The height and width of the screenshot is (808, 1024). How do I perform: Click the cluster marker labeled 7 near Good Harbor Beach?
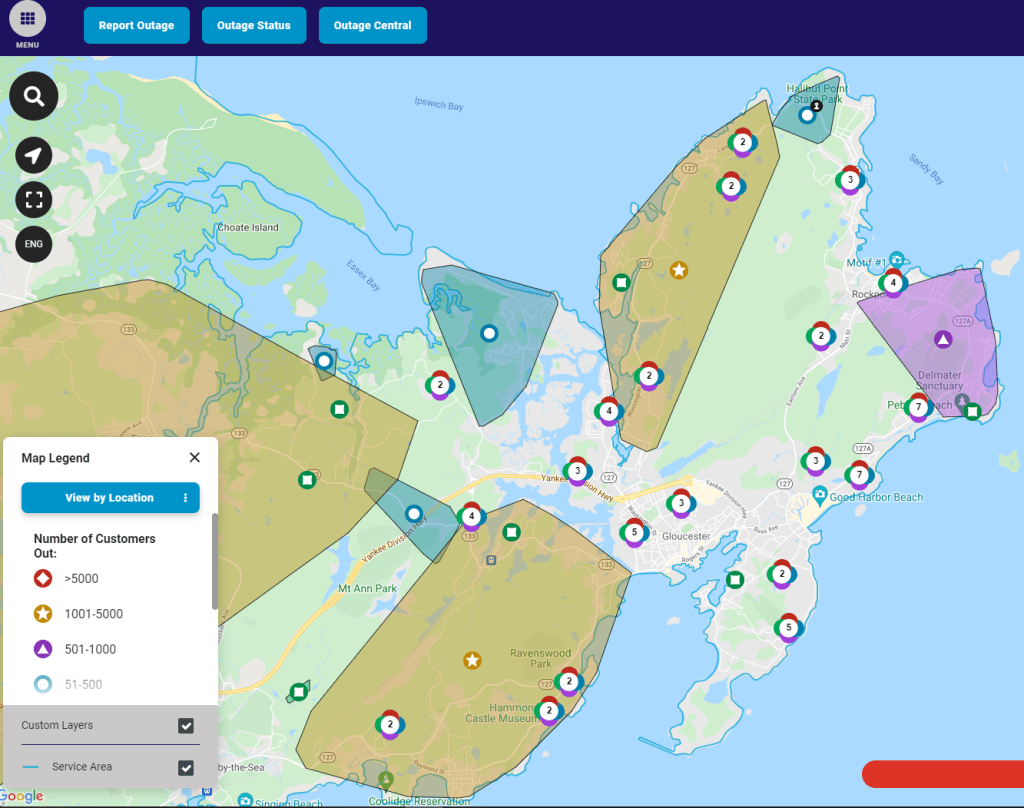pyautogui.click(x=858, y=475)
